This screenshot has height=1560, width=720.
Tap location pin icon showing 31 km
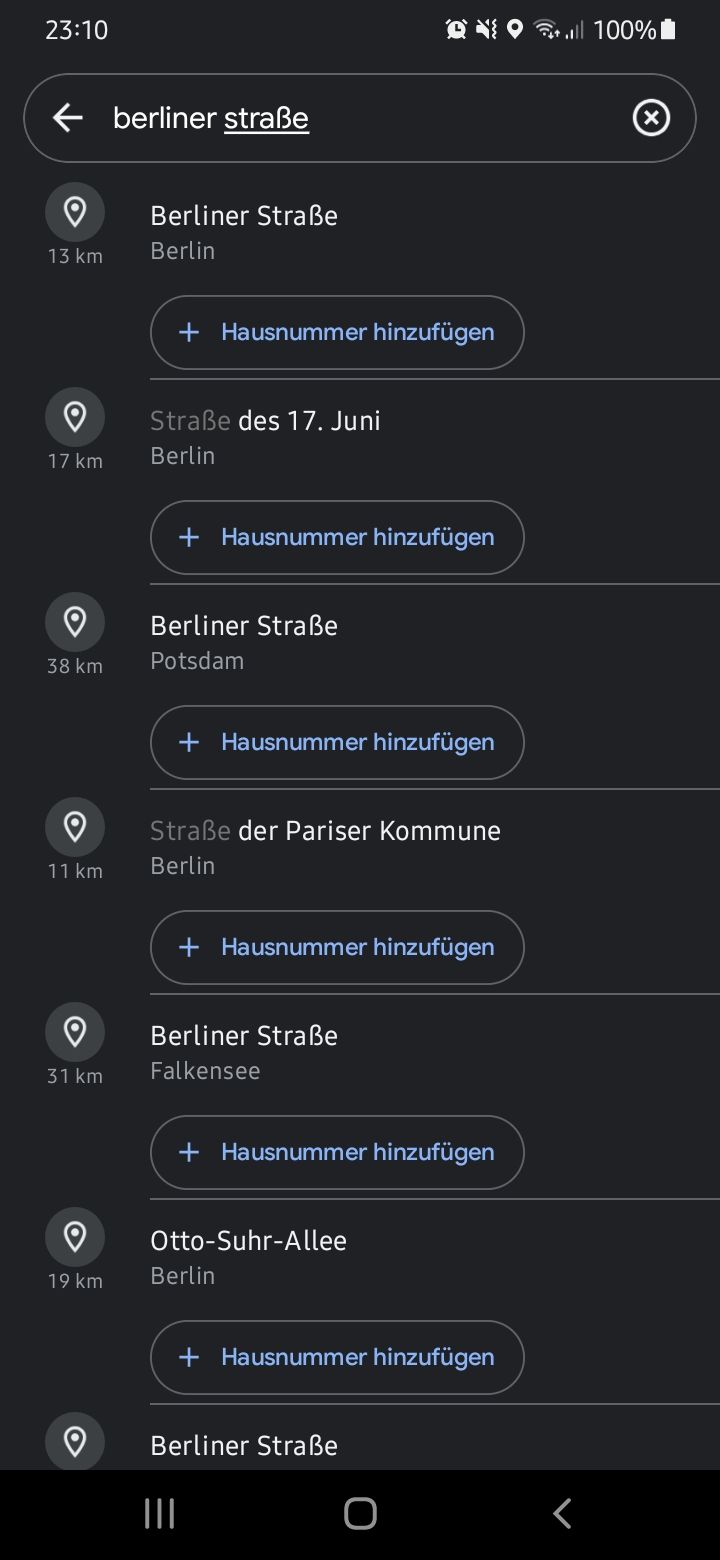[x=75, y=1032]
